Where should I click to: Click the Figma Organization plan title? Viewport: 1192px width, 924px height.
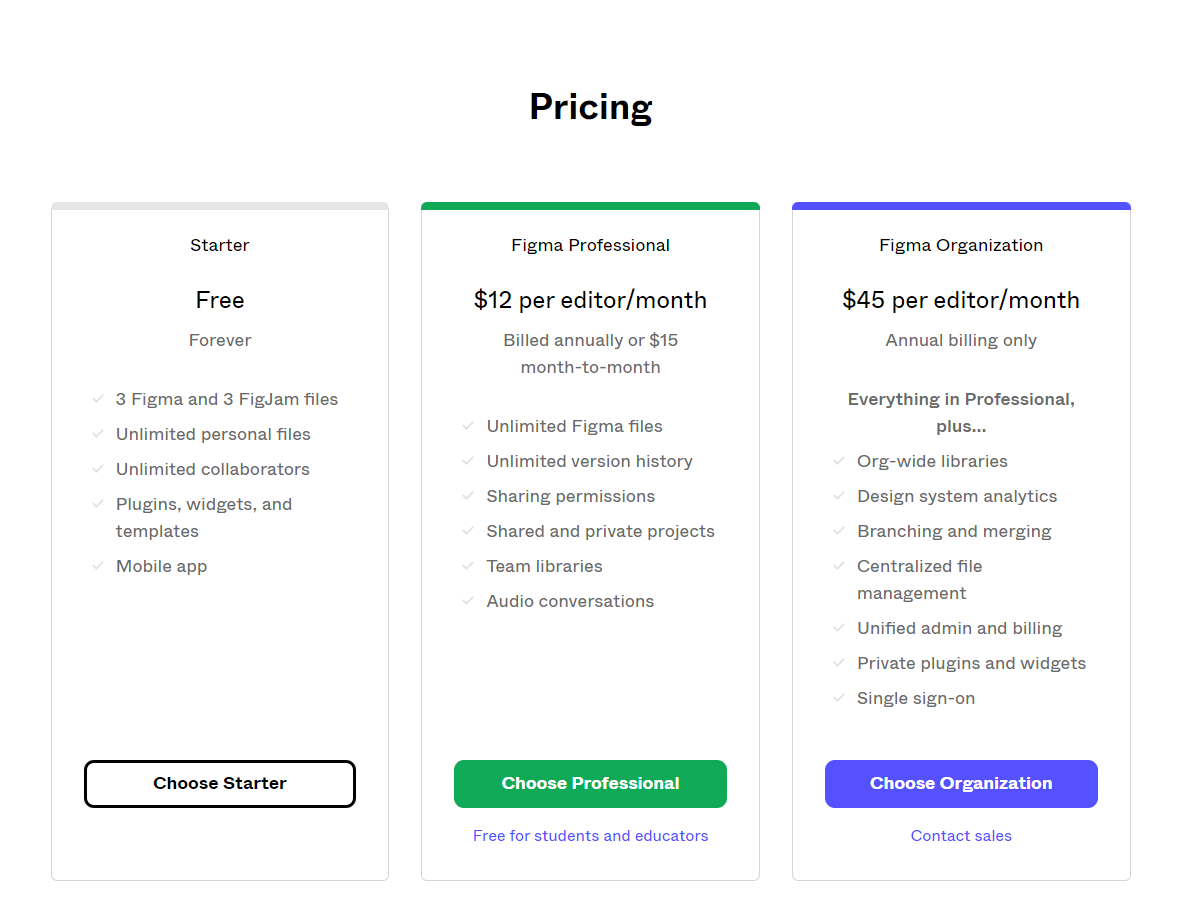tap(961, 245)
